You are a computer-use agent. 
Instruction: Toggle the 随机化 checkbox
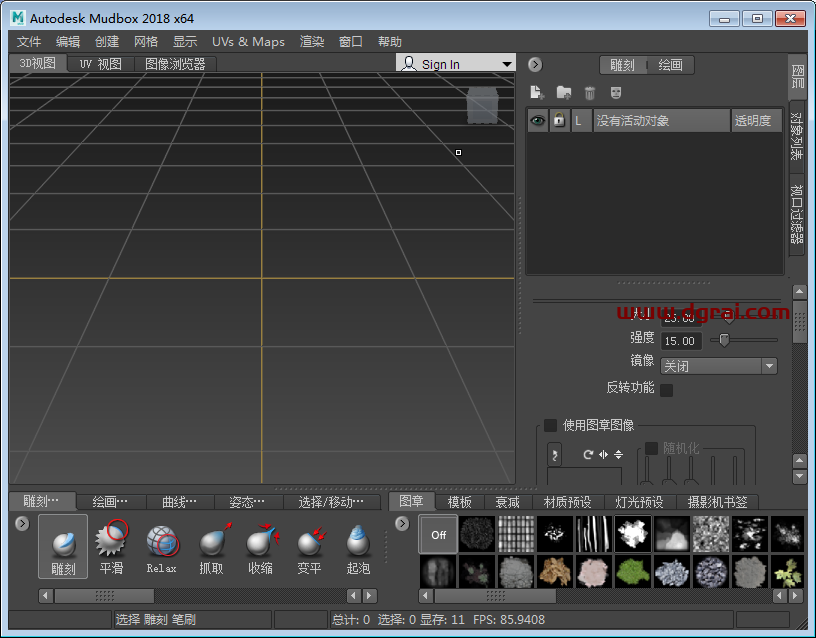pyautogui.click(x=651, y=448)
